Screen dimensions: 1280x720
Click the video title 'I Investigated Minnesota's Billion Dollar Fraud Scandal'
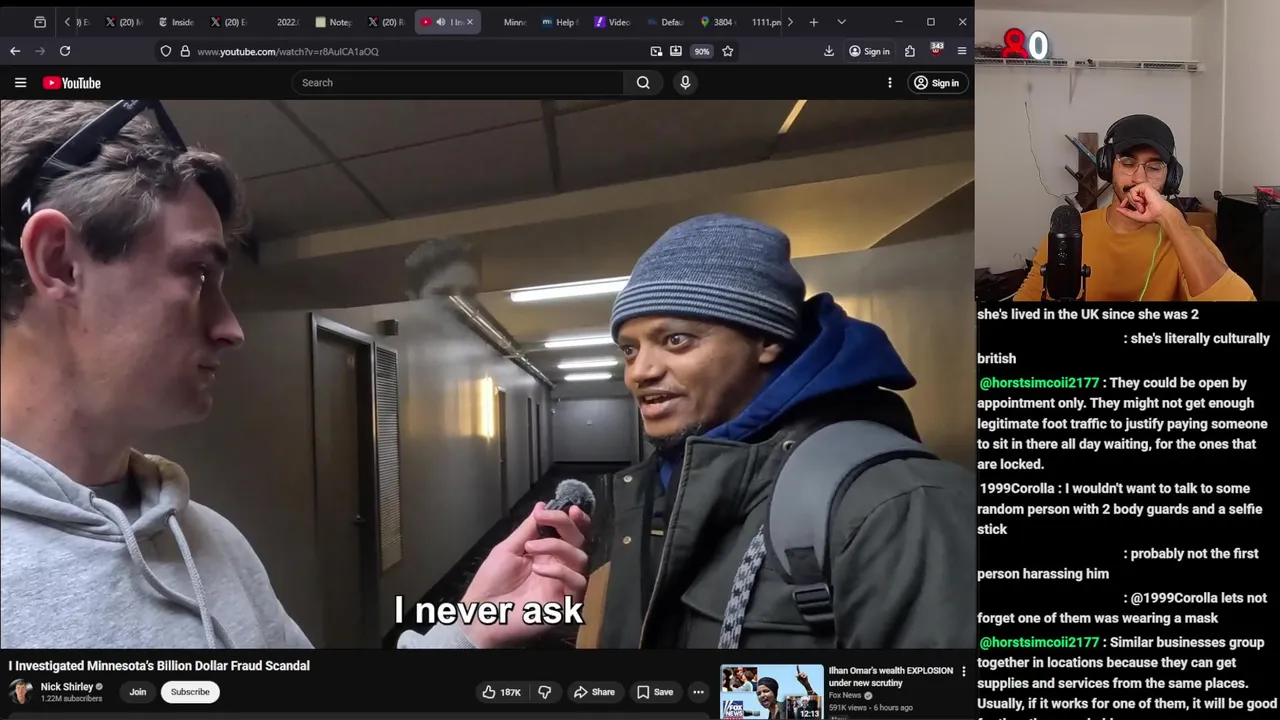pyautogui.click(x=159, y=666)
